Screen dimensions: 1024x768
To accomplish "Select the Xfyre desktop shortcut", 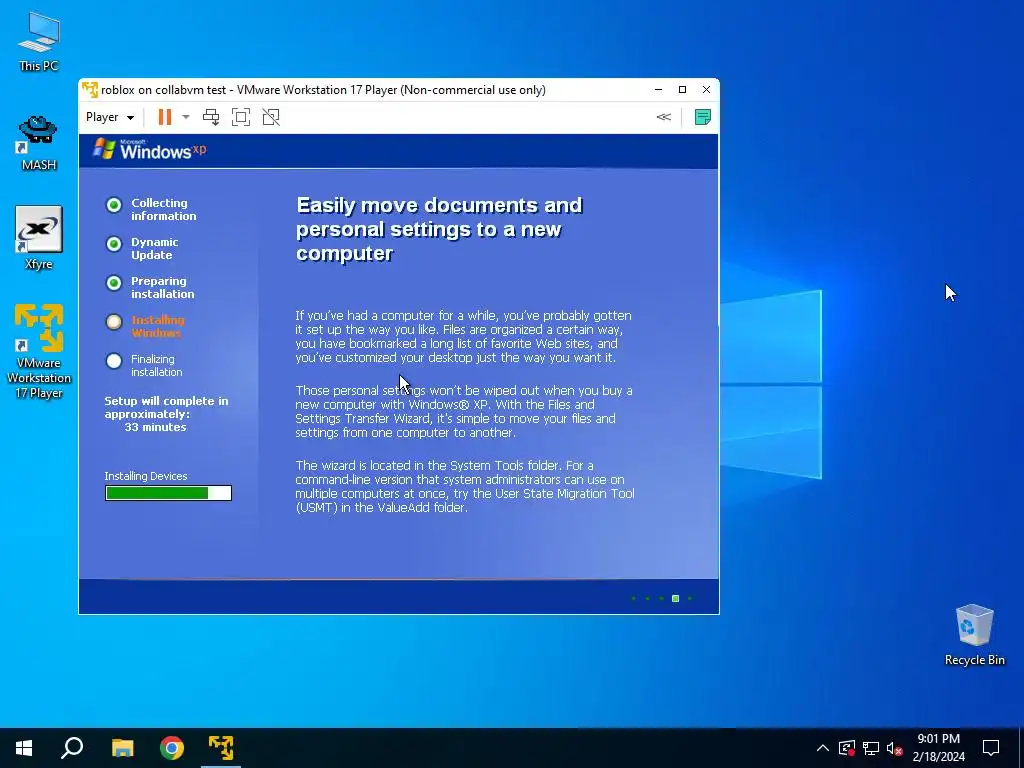I will (x=39, y=238).
